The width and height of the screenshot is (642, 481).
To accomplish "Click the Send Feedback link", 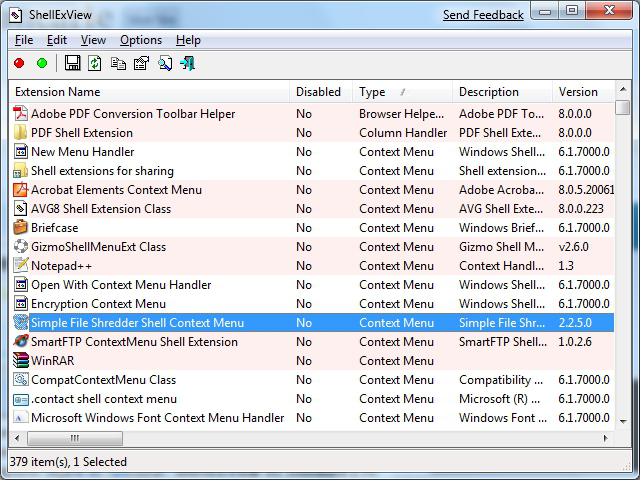I will pos(483,15).
